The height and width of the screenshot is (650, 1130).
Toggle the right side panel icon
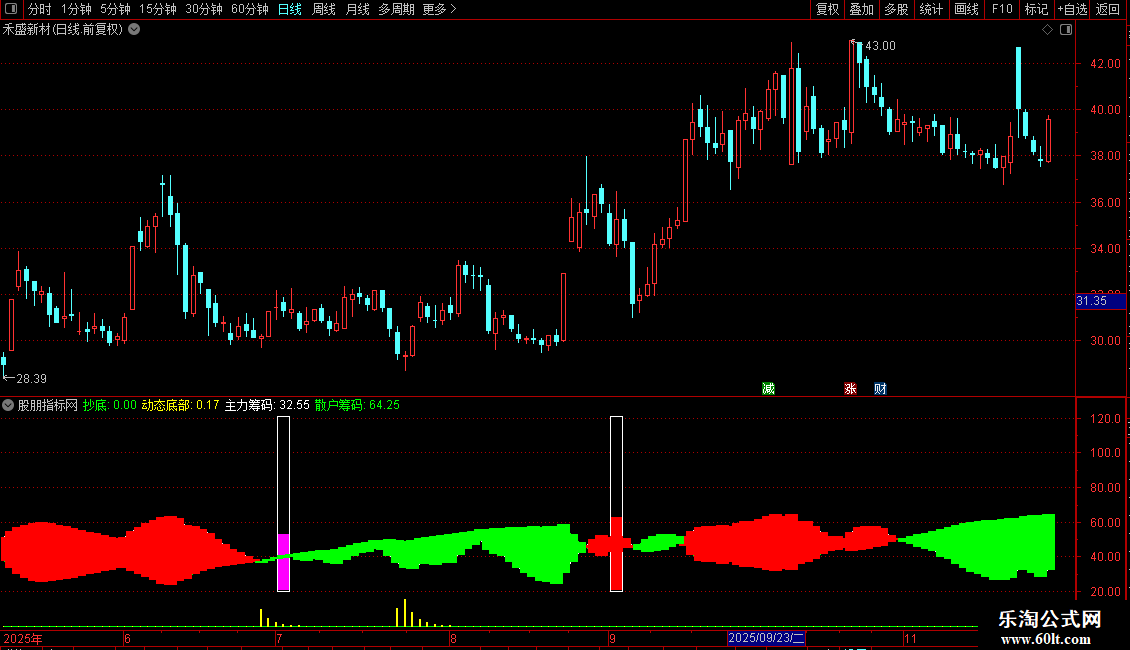pyautogui.click(x=1066, y=30)
